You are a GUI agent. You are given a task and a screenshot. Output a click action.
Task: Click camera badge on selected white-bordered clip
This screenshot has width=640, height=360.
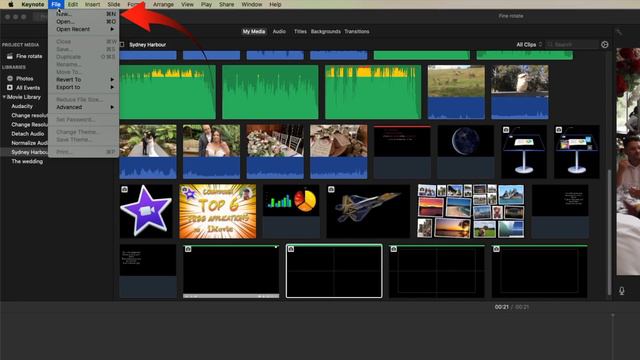pyautogui.click(x=291, y=249)
